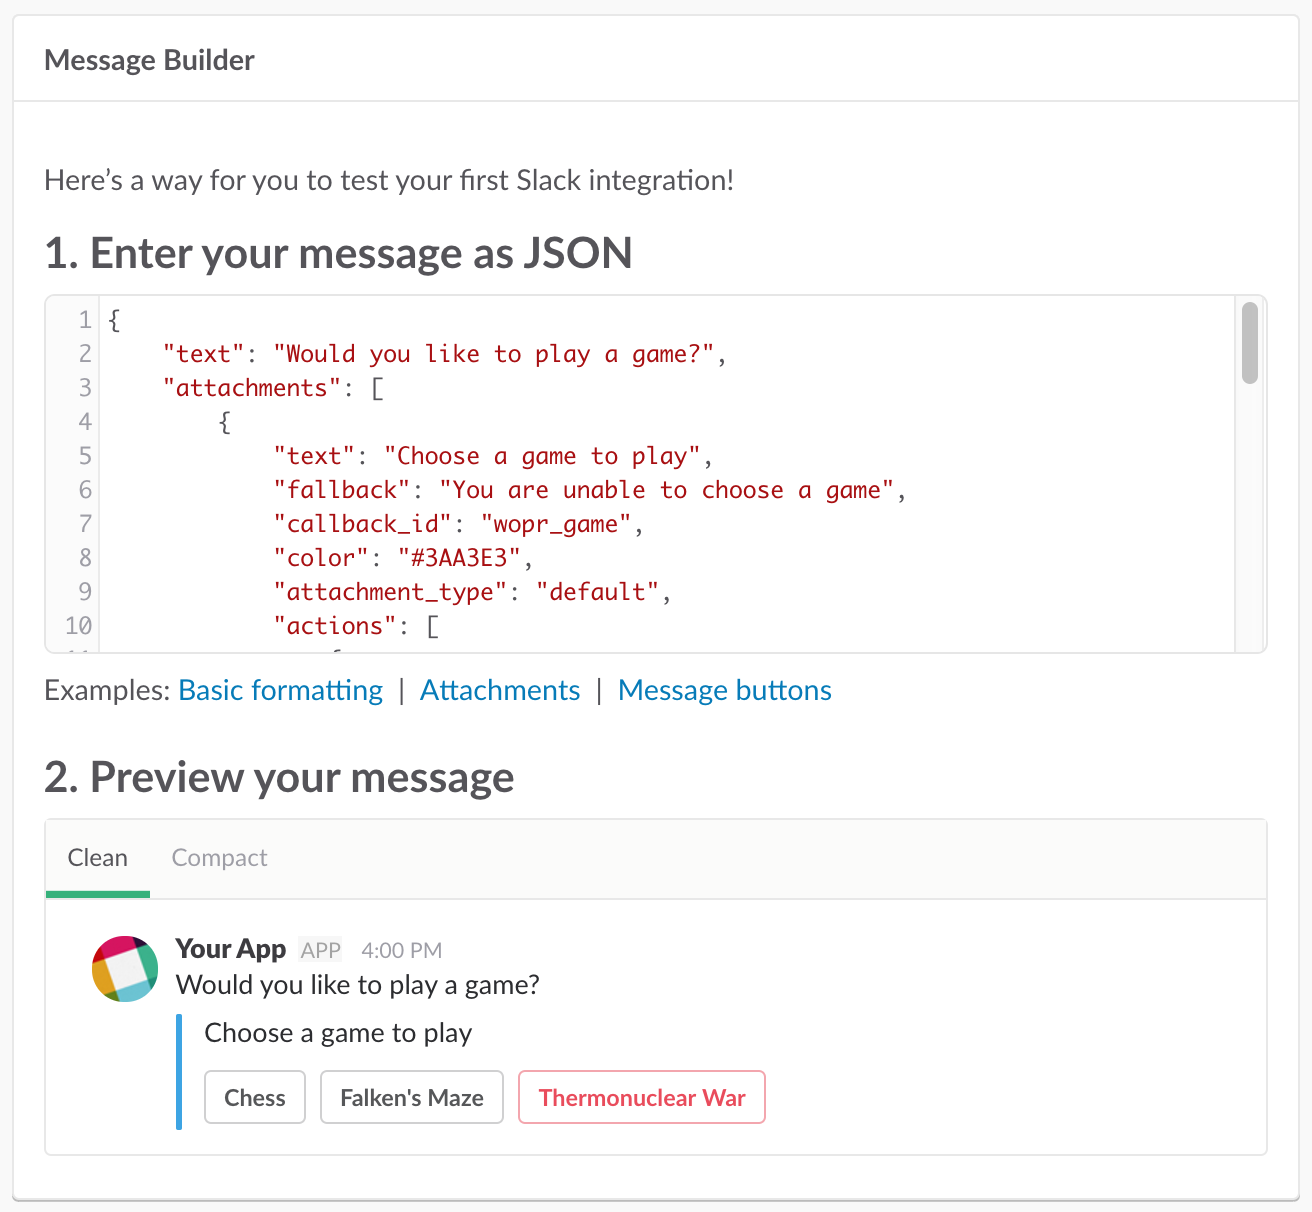1312x1212 pixels.
Task: Select the Clean preview tab
Action: coord(97,857)
